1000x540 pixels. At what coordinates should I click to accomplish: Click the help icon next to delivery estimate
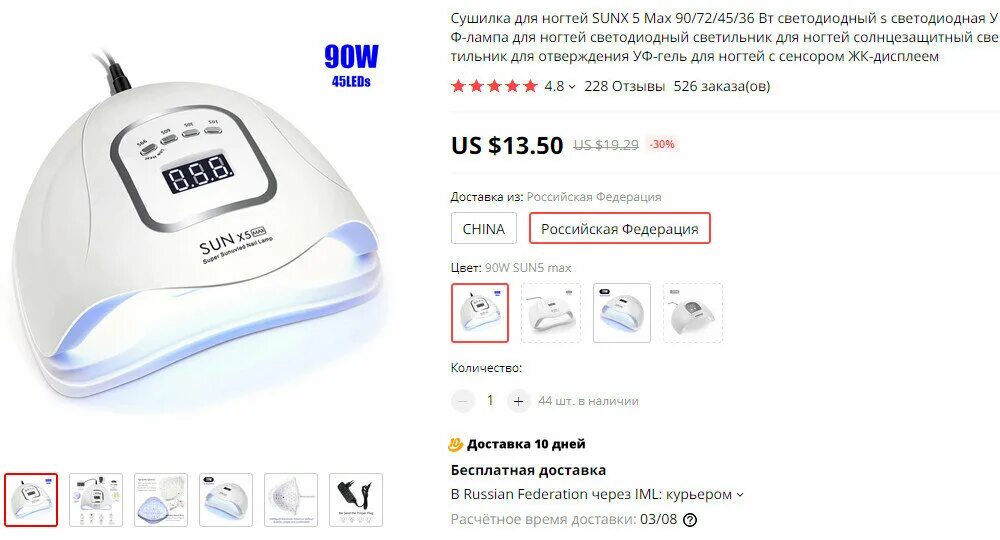click(689, 520)
